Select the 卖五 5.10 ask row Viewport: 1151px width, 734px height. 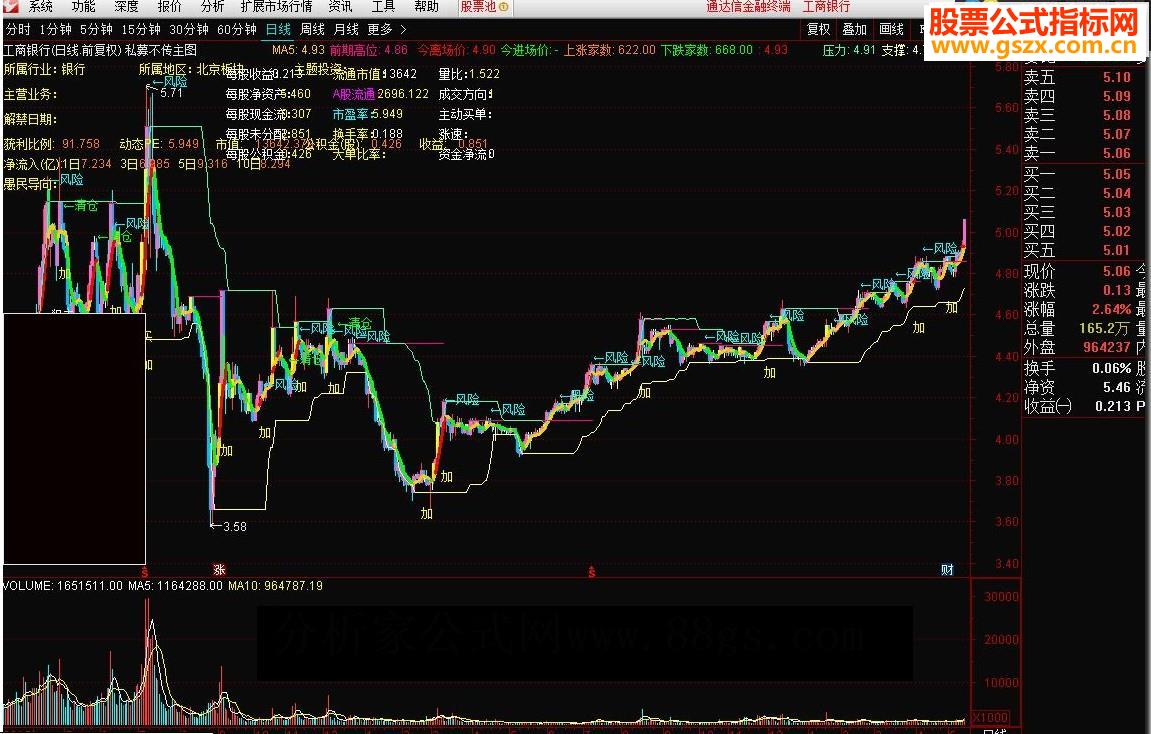[x=1078, y=77]
